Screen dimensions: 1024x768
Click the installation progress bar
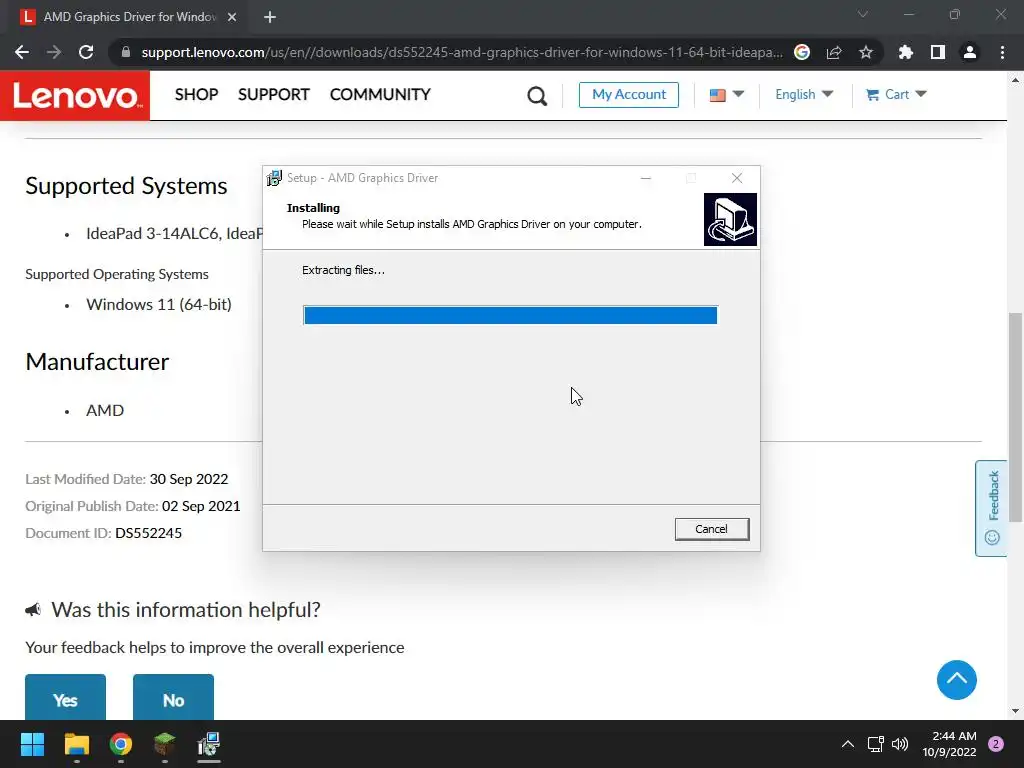coord(510,315)
